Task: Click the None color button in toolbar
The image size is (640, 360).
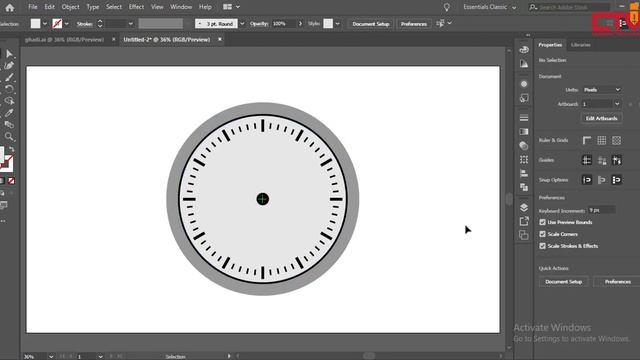Action: (11, 180)
